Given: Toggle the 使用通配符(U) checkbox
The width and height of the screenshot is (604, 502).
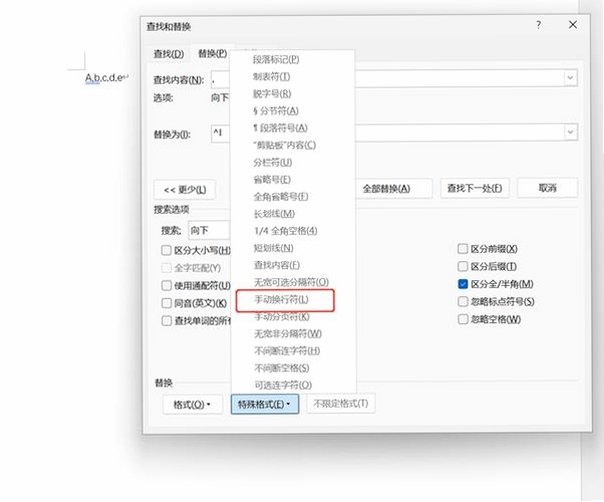Looking at the screenshot, I should (x=166, y=285).
